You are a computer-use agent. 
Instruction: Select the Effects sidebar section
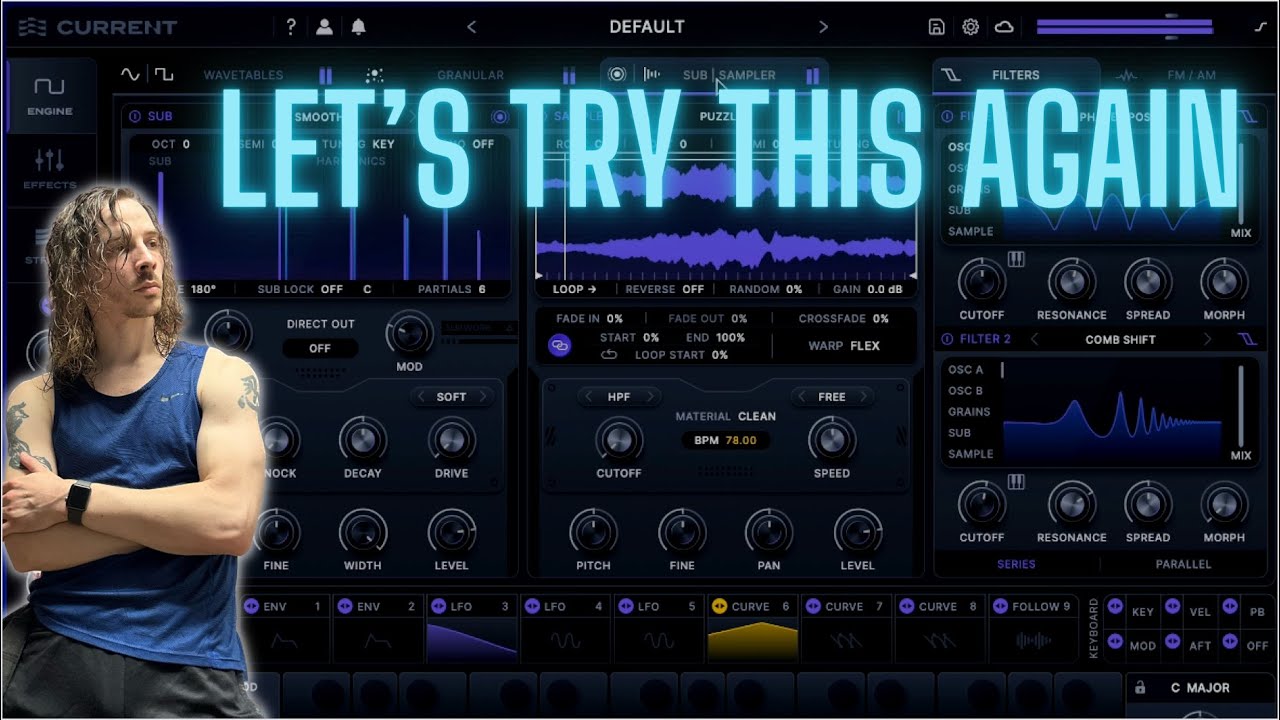click(x=49, y=170)
